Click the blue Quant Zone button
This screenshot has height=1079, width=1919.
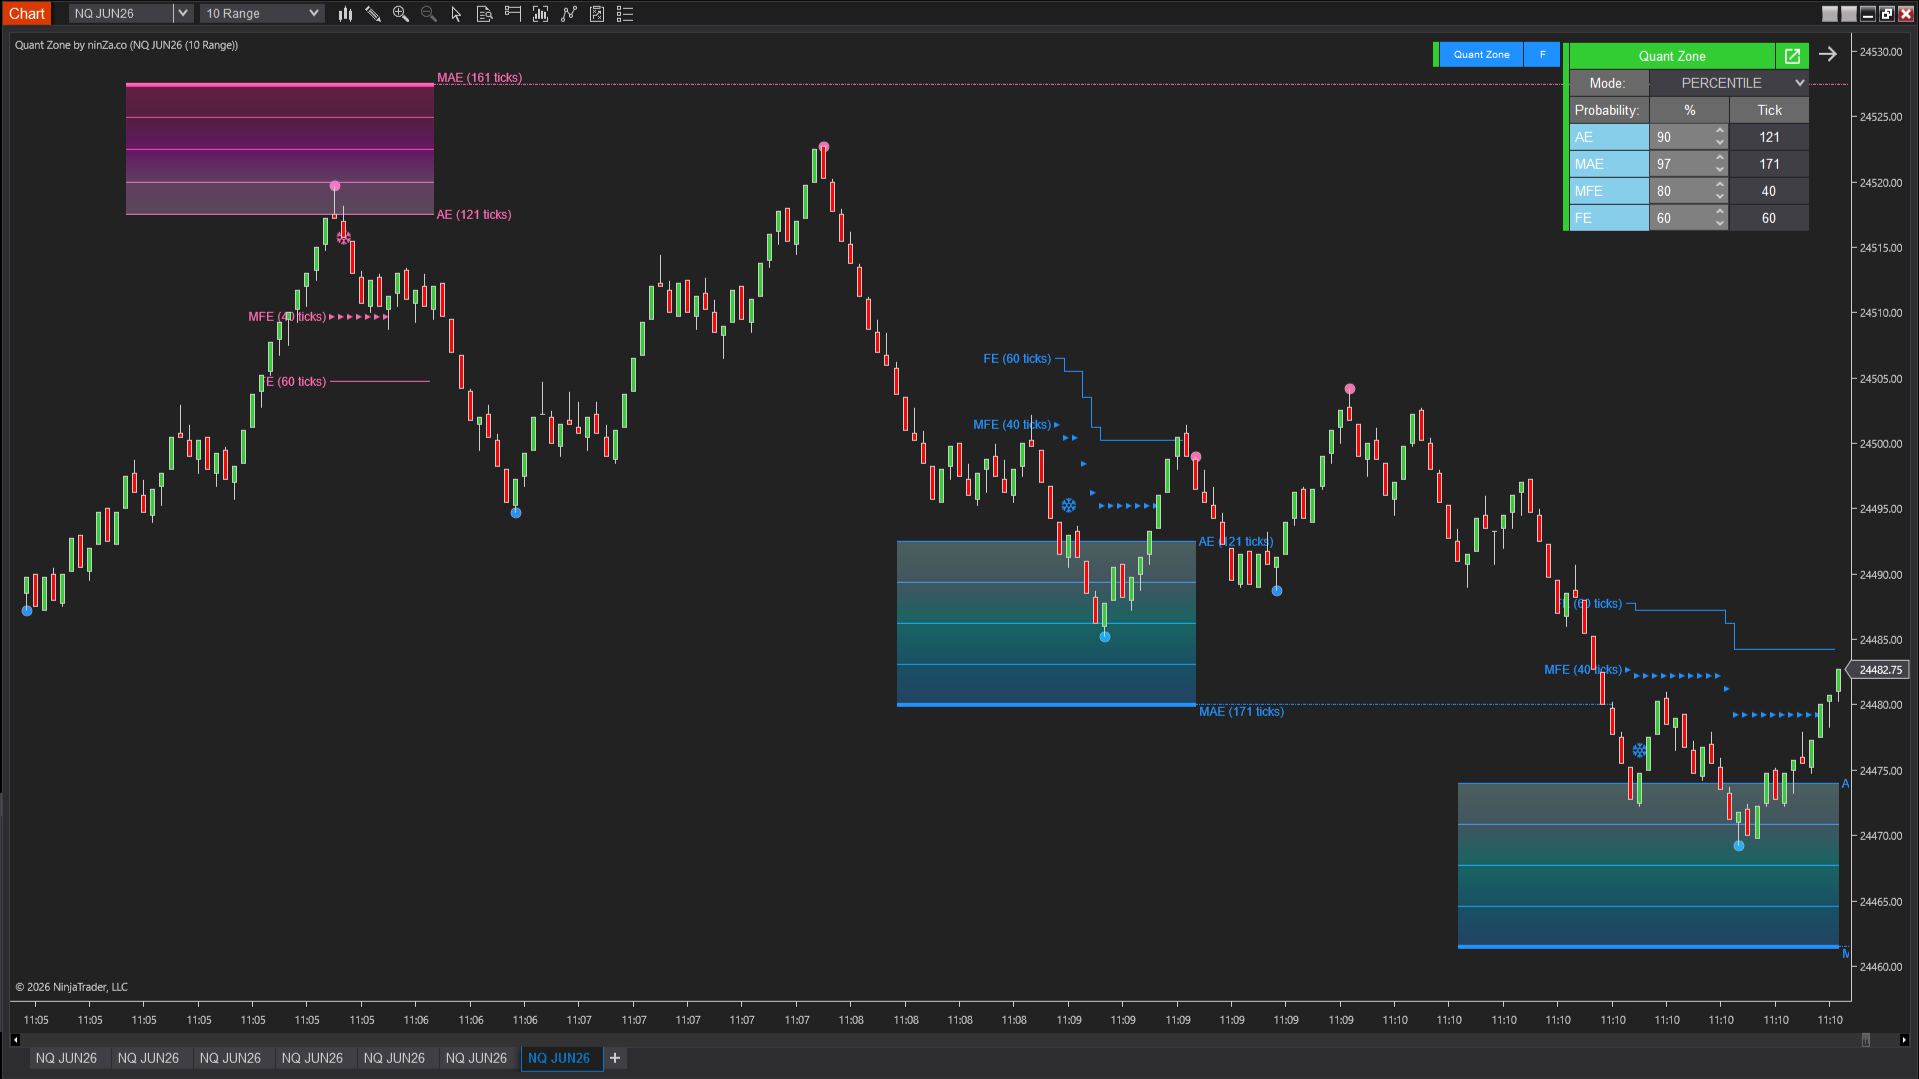(1481, 55)
